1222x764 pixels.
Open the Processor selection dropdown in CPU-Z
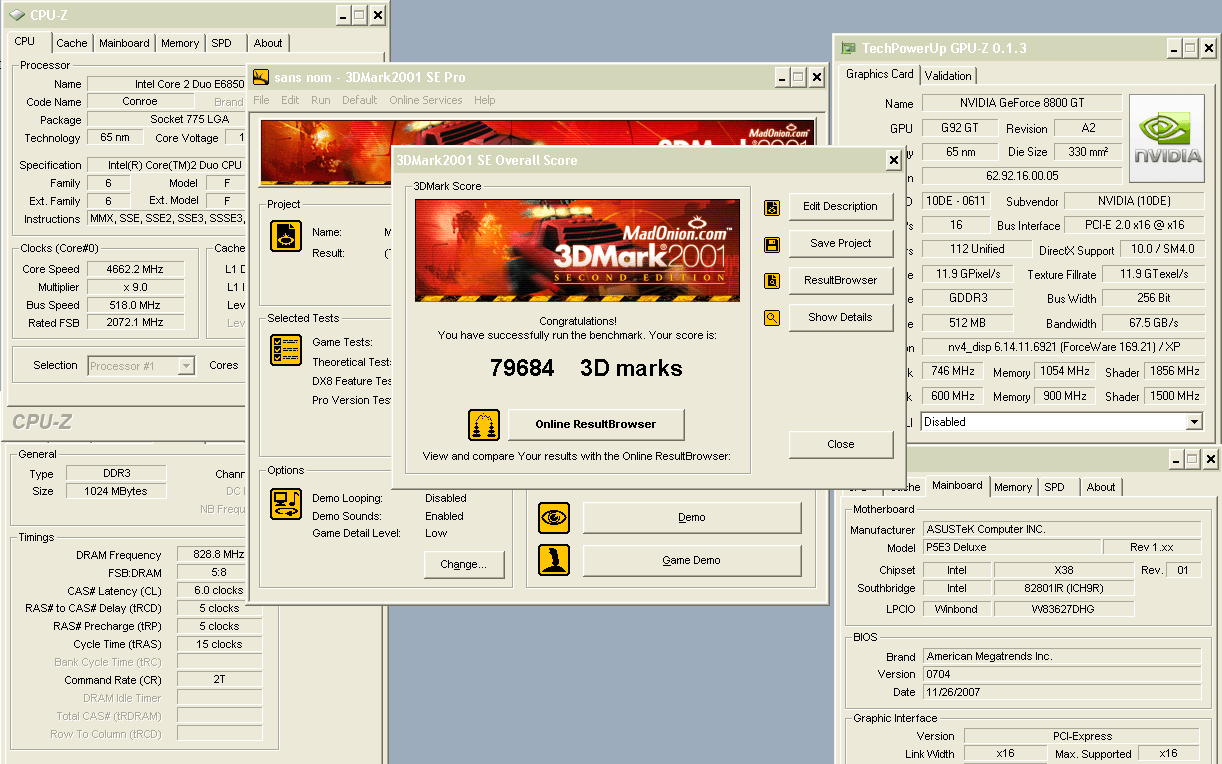tap(186, 366)
